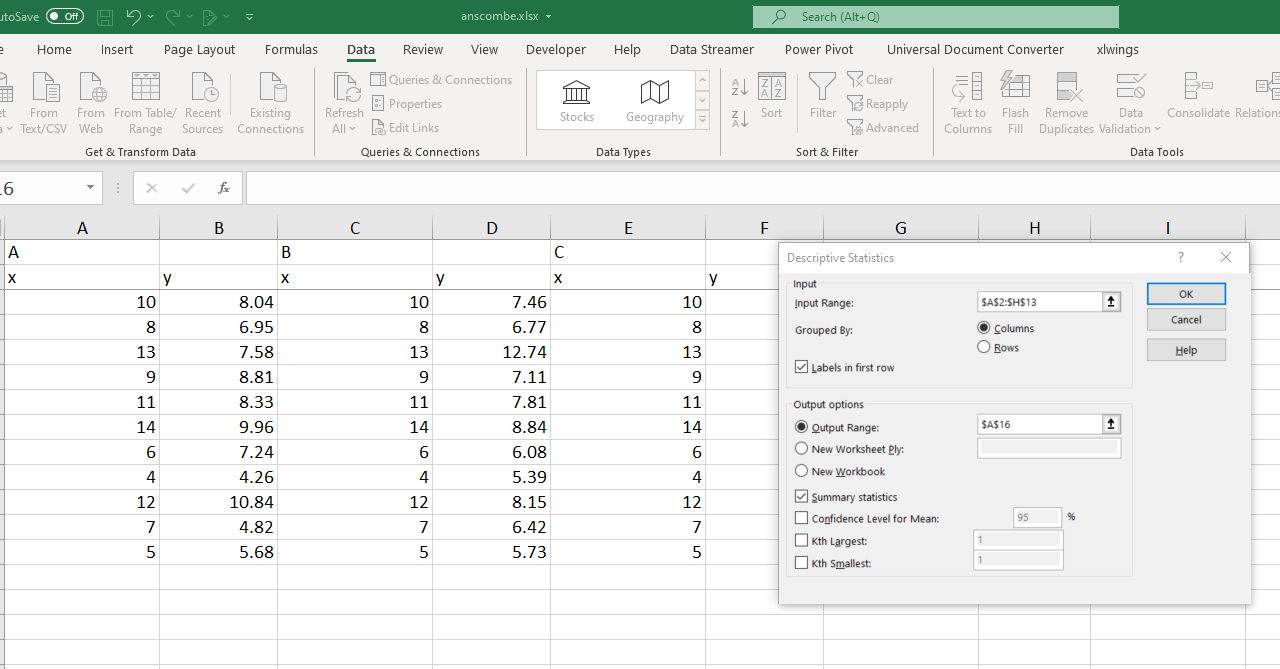Click the Input Range text field
The height and width of the screenshot is (669, 1280).
coord(1039,302)
